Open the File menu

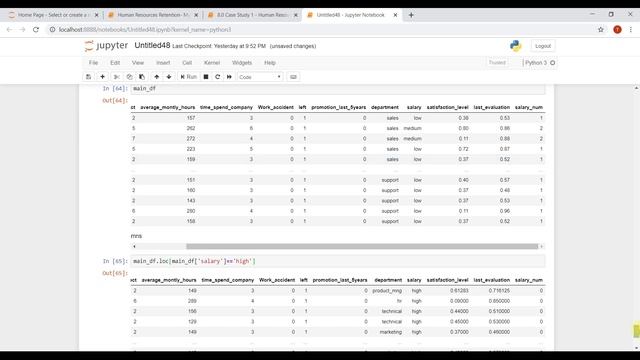pos(93,63)
